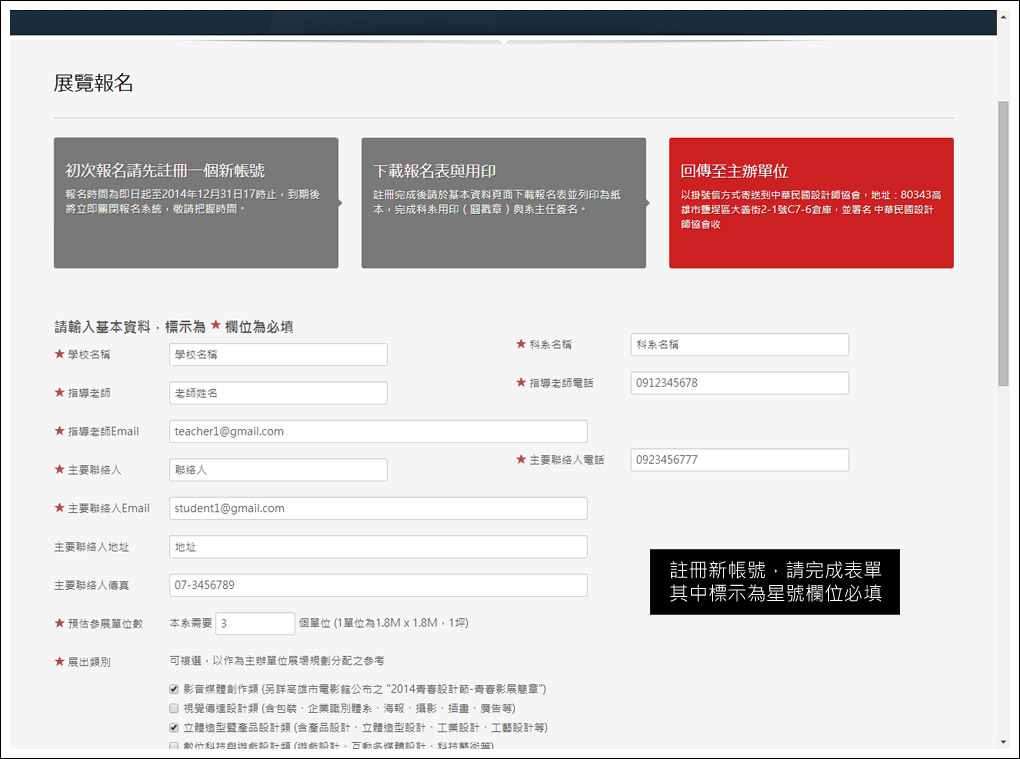Click the page vertical scrollbar thumb

pos(1003,243)
